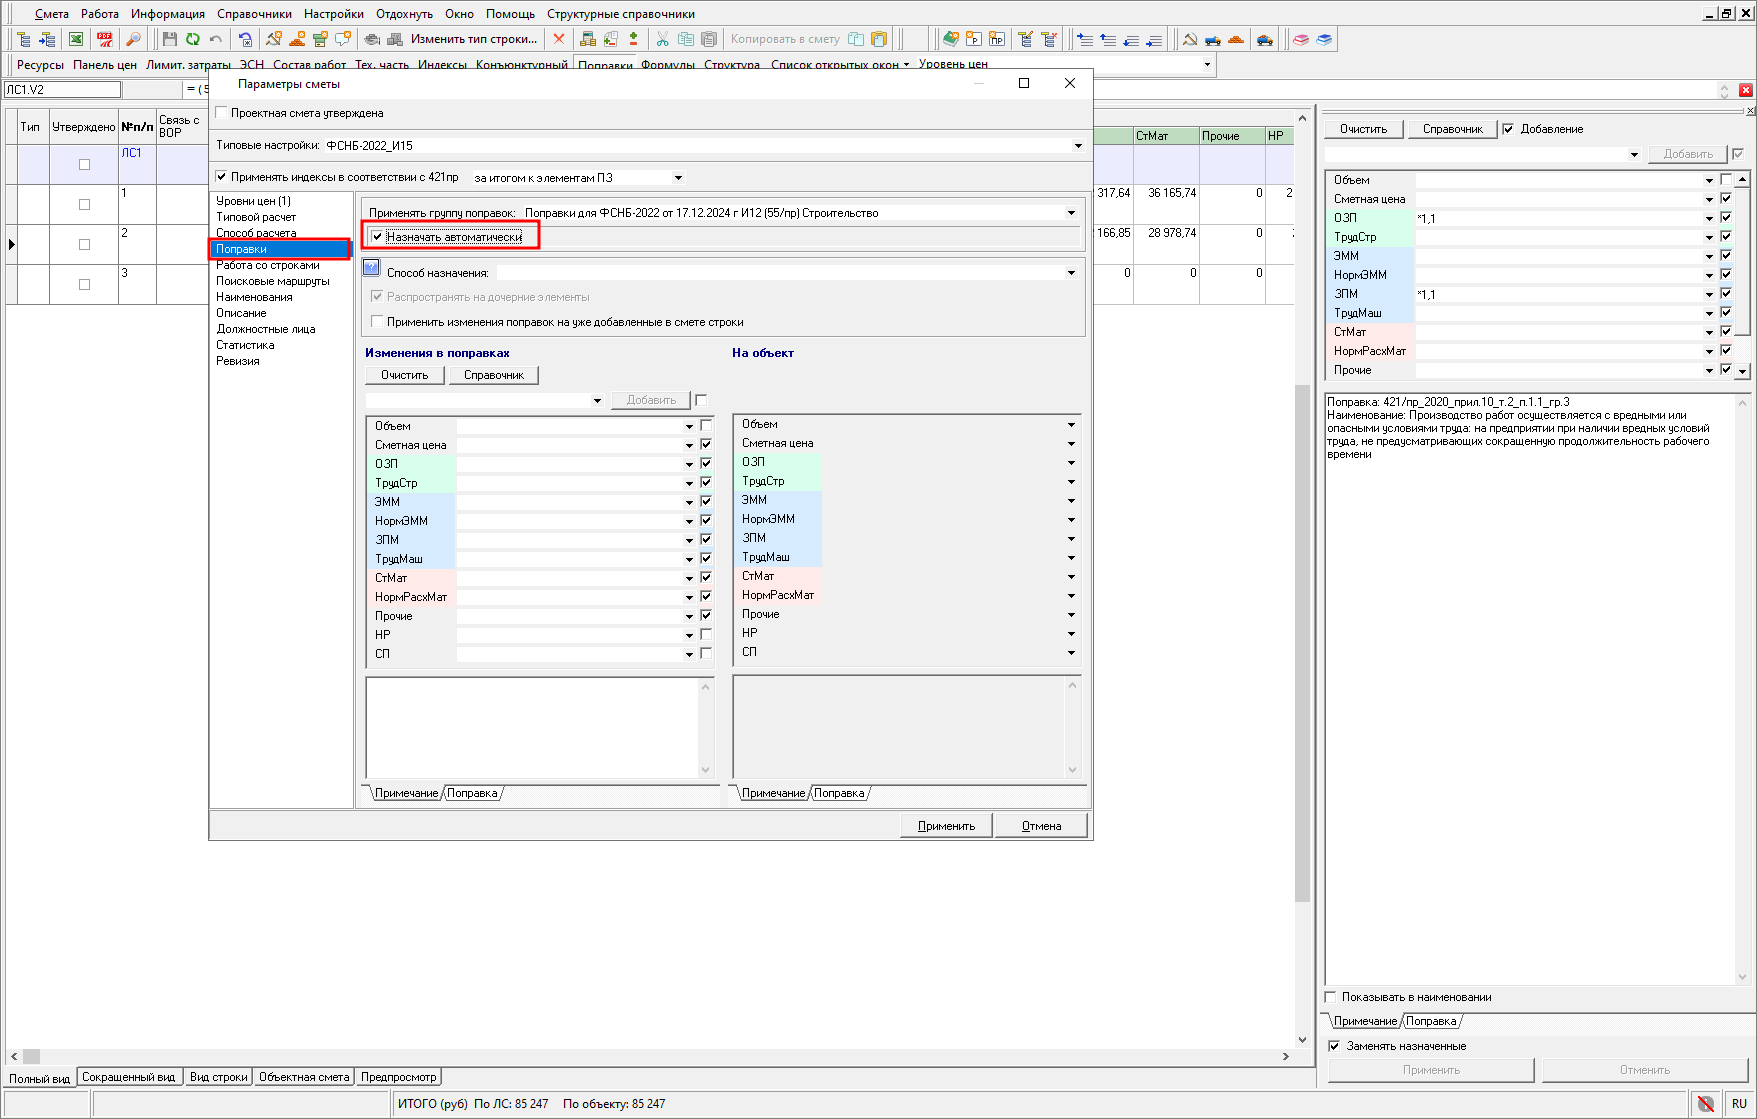Open 'Применять группу поправок' dropdown list
This screenshot has width=1757, height=1119.
coord(1071,213)
